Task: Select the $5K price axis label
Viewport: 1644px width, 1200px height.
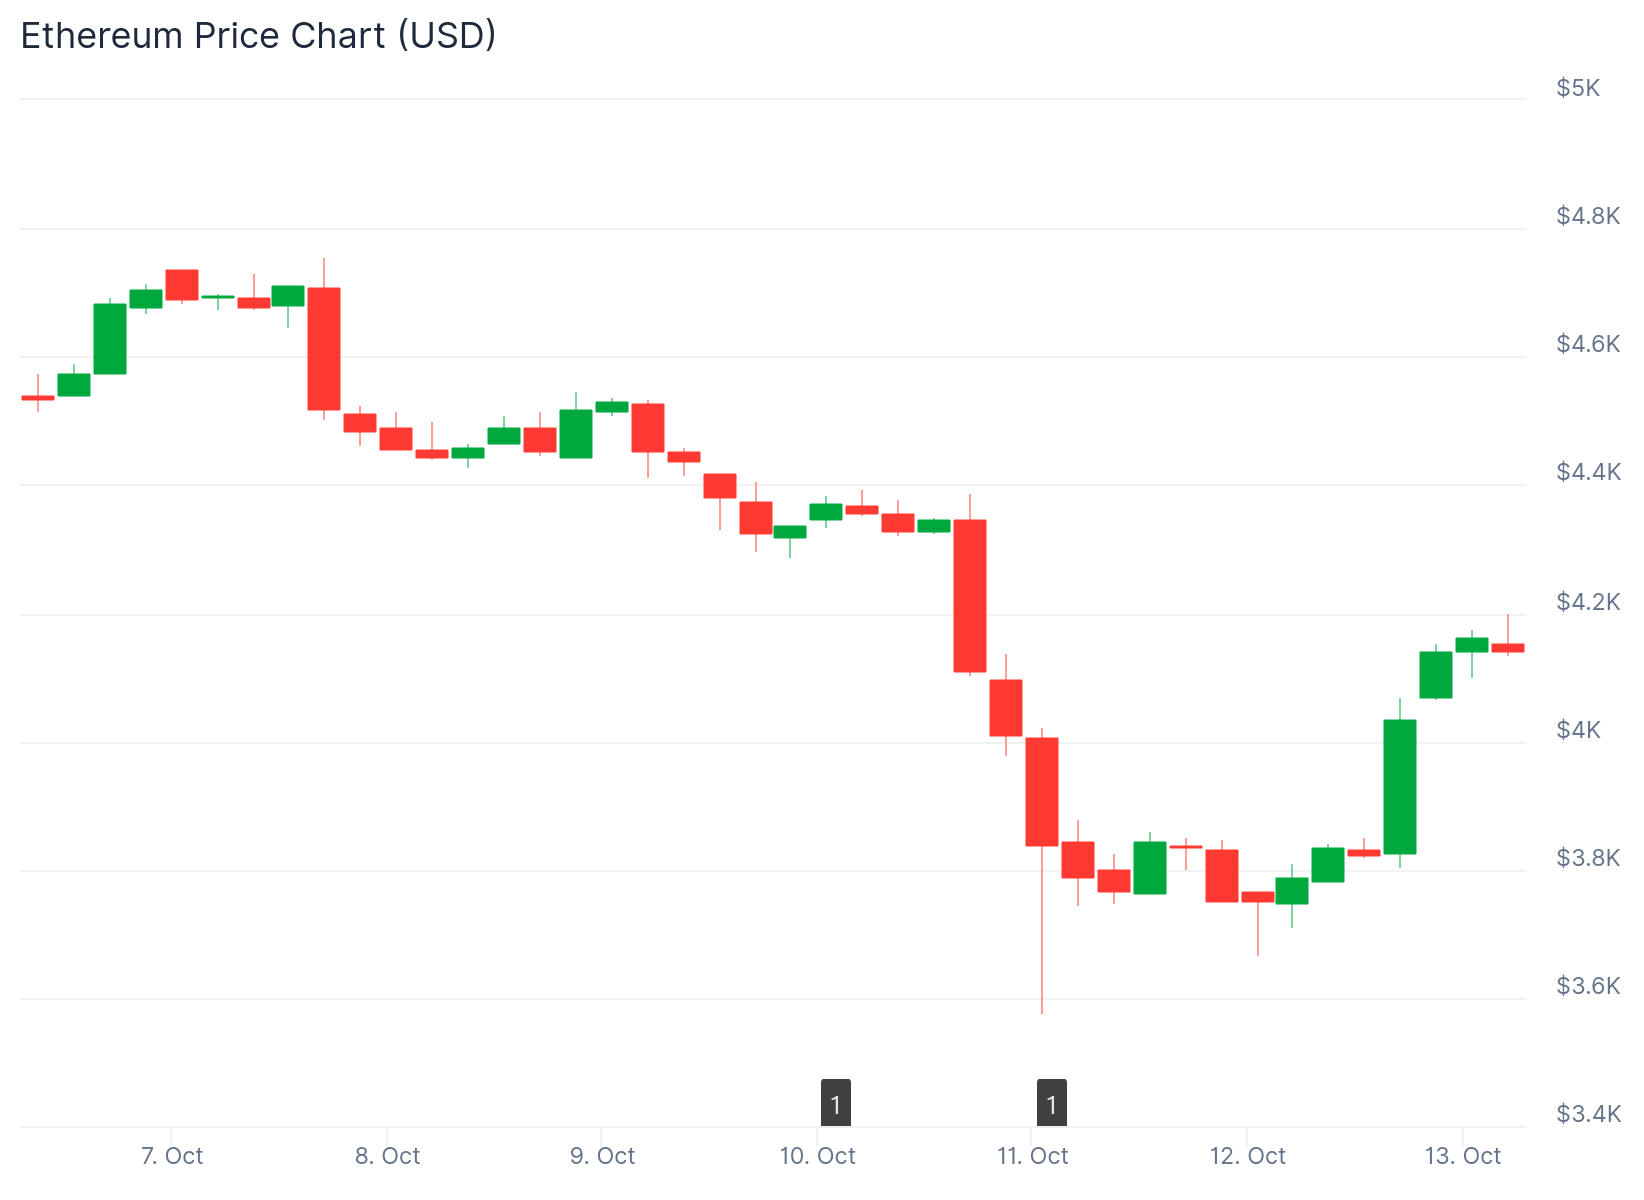Action: click(x=1577, y=88)
